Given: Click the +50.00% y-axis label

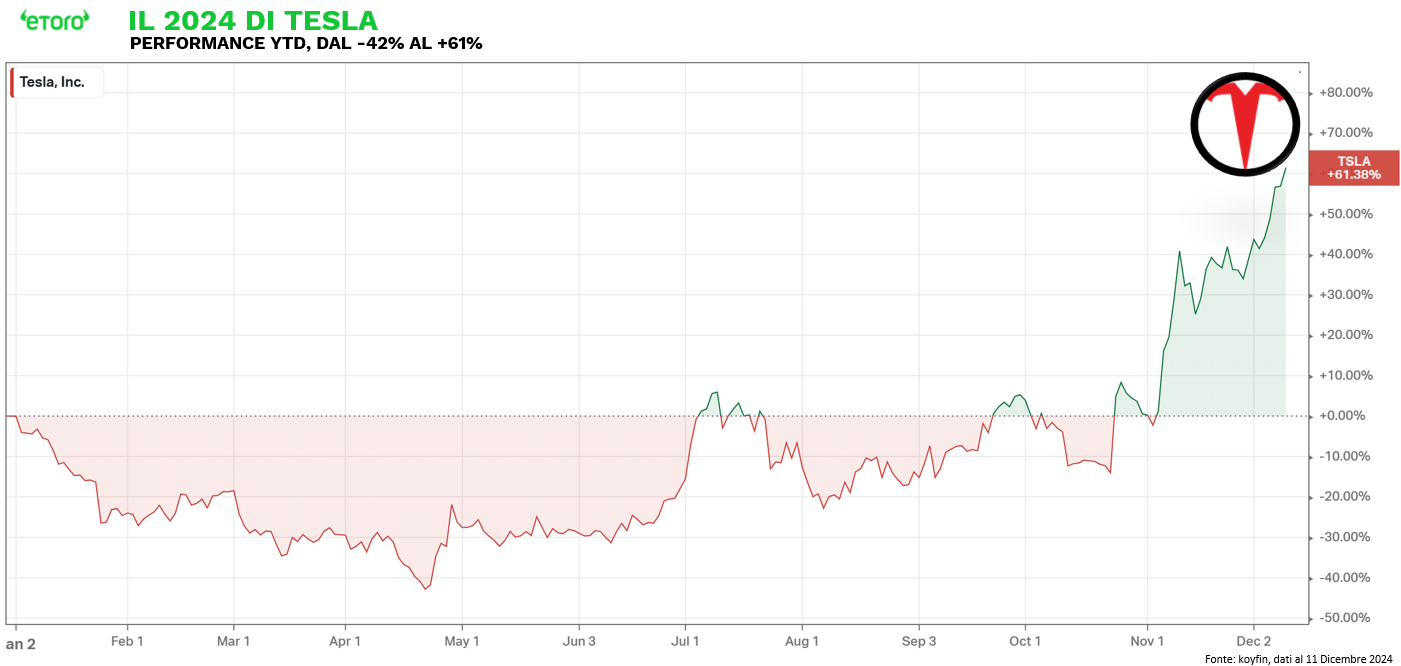Looking at the screenshot, I should [1345, 214].
